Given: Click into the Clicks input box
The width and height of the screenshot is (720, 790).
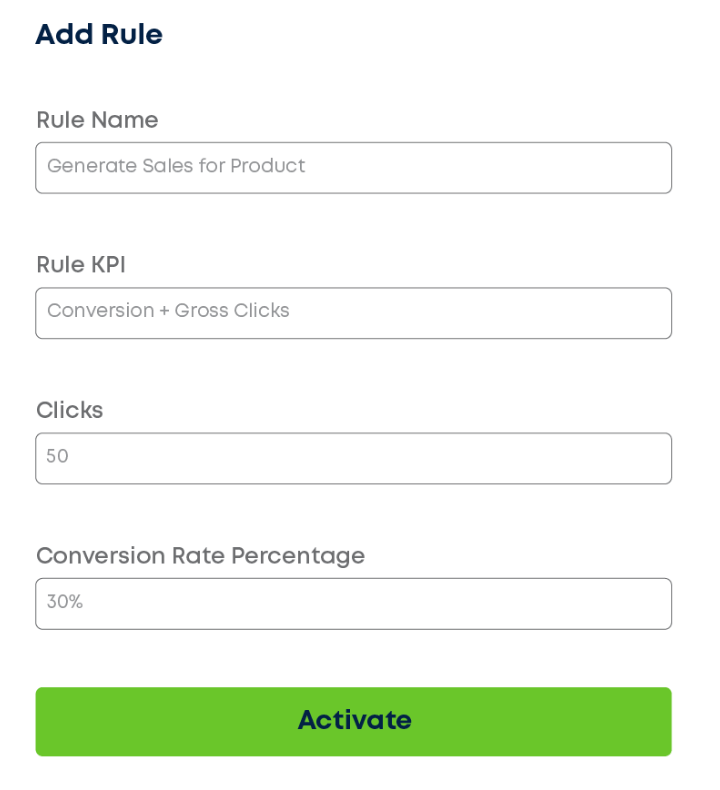Looking at the screenshot, I should point(353,458).
